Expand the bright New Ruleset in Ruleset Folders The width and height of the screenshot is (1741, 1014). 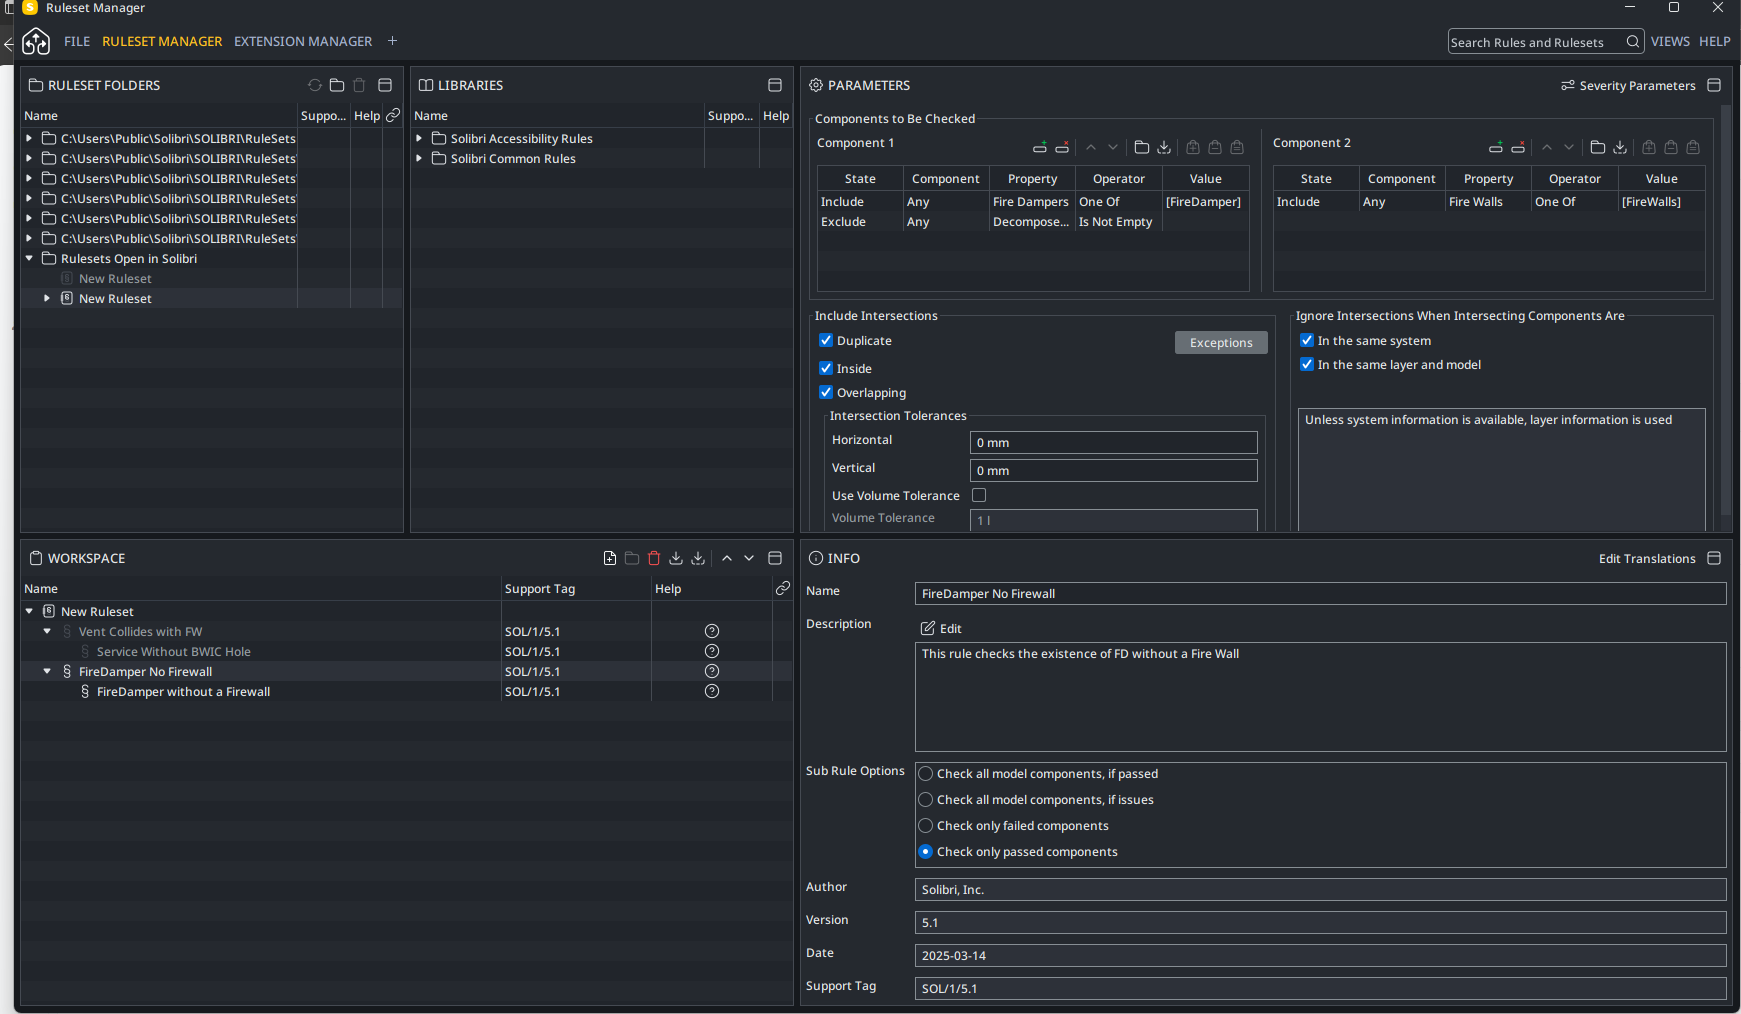point(47,298)
